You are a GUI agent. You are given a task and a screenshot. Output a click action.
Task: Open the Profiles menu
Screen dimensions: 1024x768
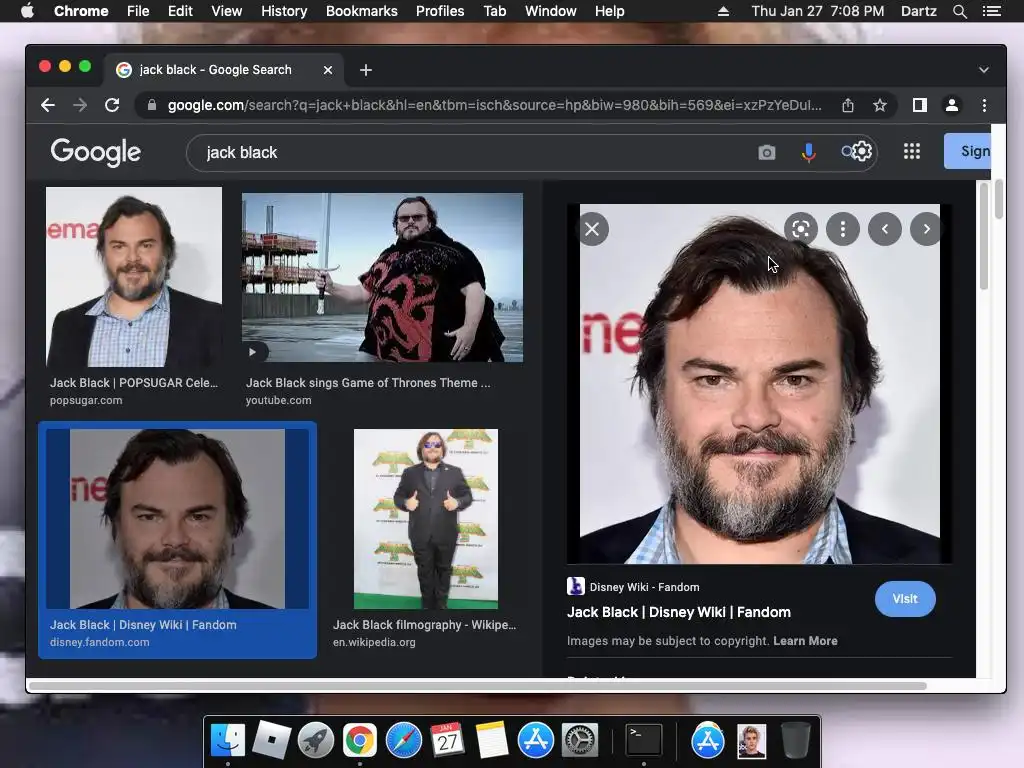[x=440, y=11]
